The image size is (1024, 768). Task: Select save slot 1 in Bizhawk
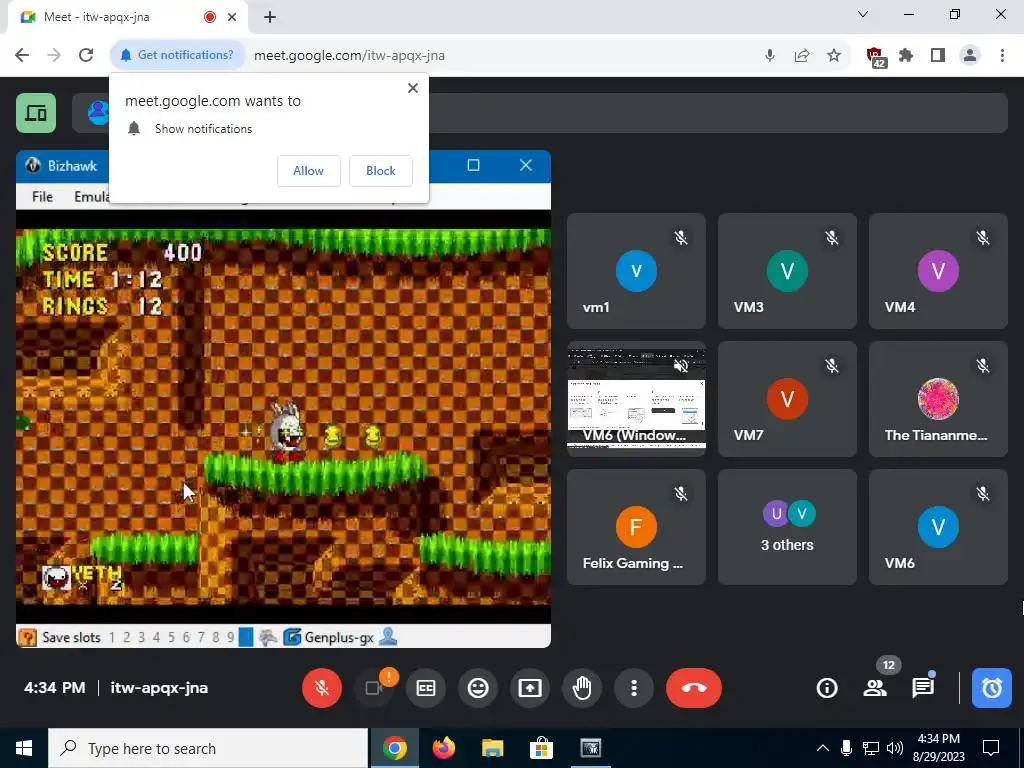(x=112, y=637)
